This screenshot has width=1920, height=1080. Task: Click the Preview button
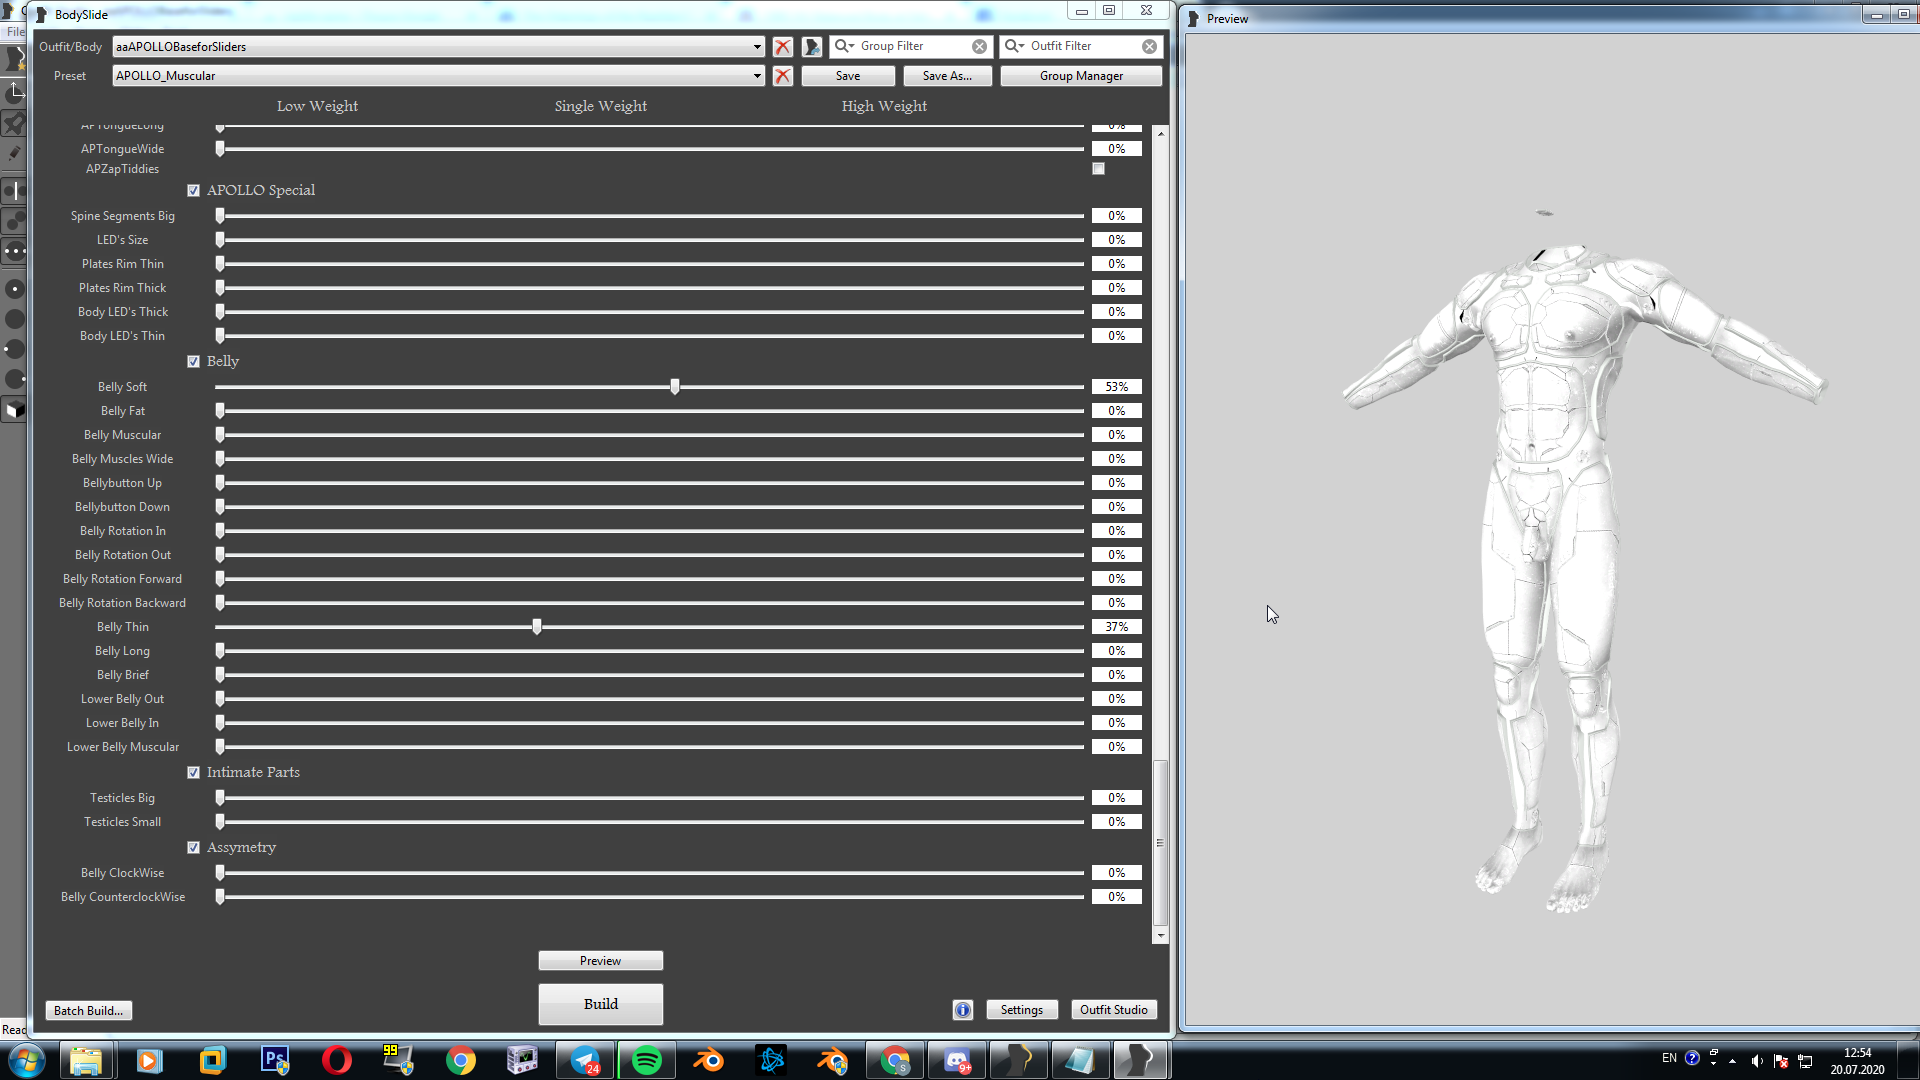[x=600, y=961]
